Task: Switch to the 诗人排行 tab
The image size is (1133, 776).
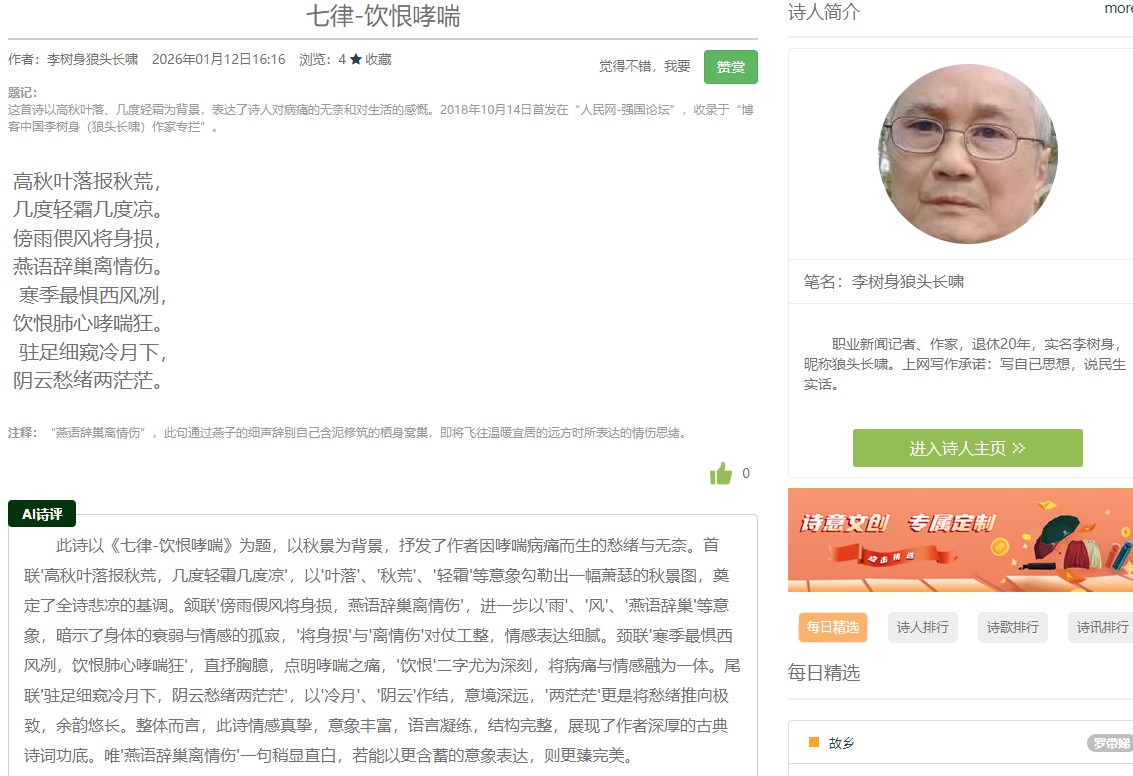Action: [x=922, y=627]
